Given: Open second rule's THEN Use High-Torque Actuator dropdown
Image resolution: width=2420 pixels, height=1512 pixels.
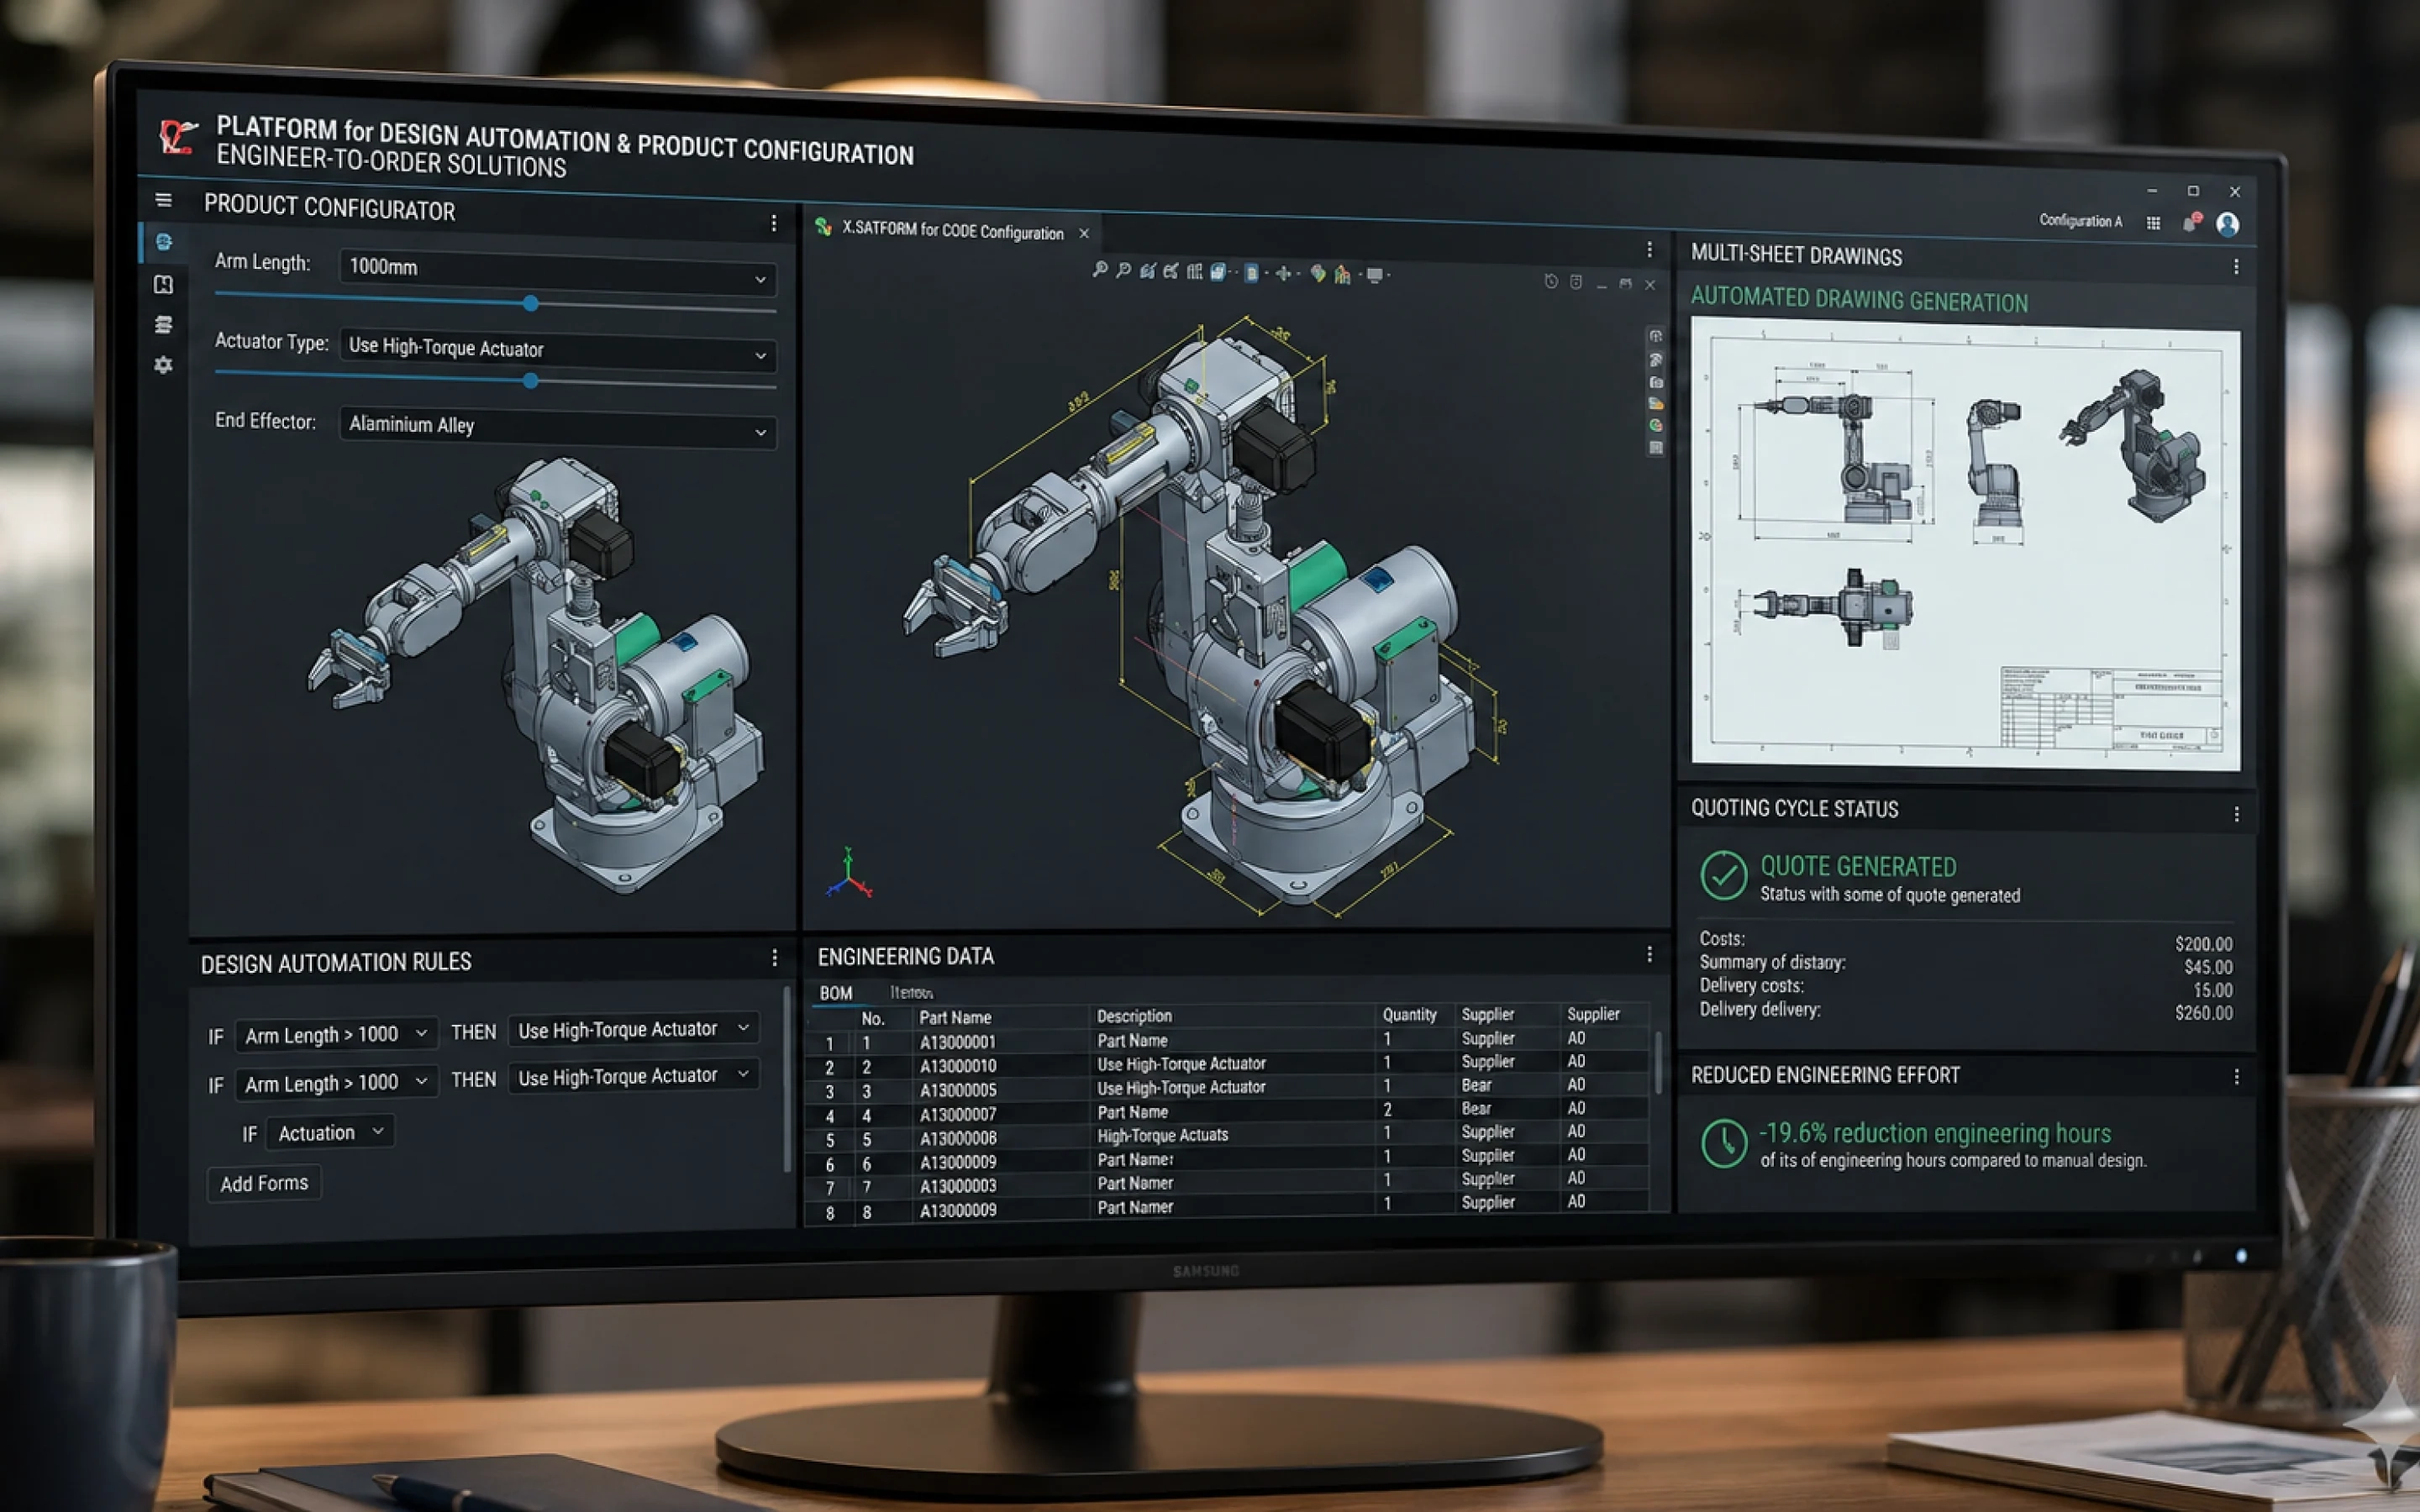Looking at the screenshot, I should (633, 1077).
